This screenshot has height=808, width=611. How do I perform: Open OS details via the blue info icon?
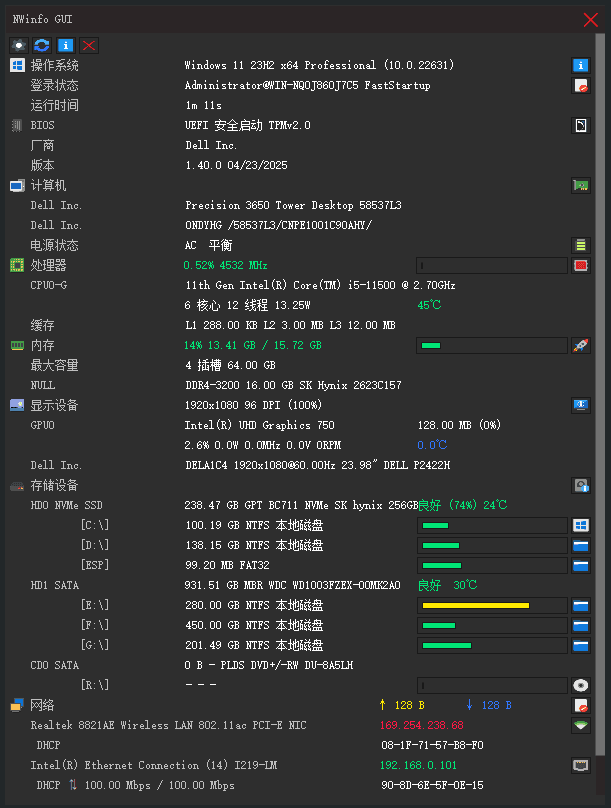pos(581,65)
